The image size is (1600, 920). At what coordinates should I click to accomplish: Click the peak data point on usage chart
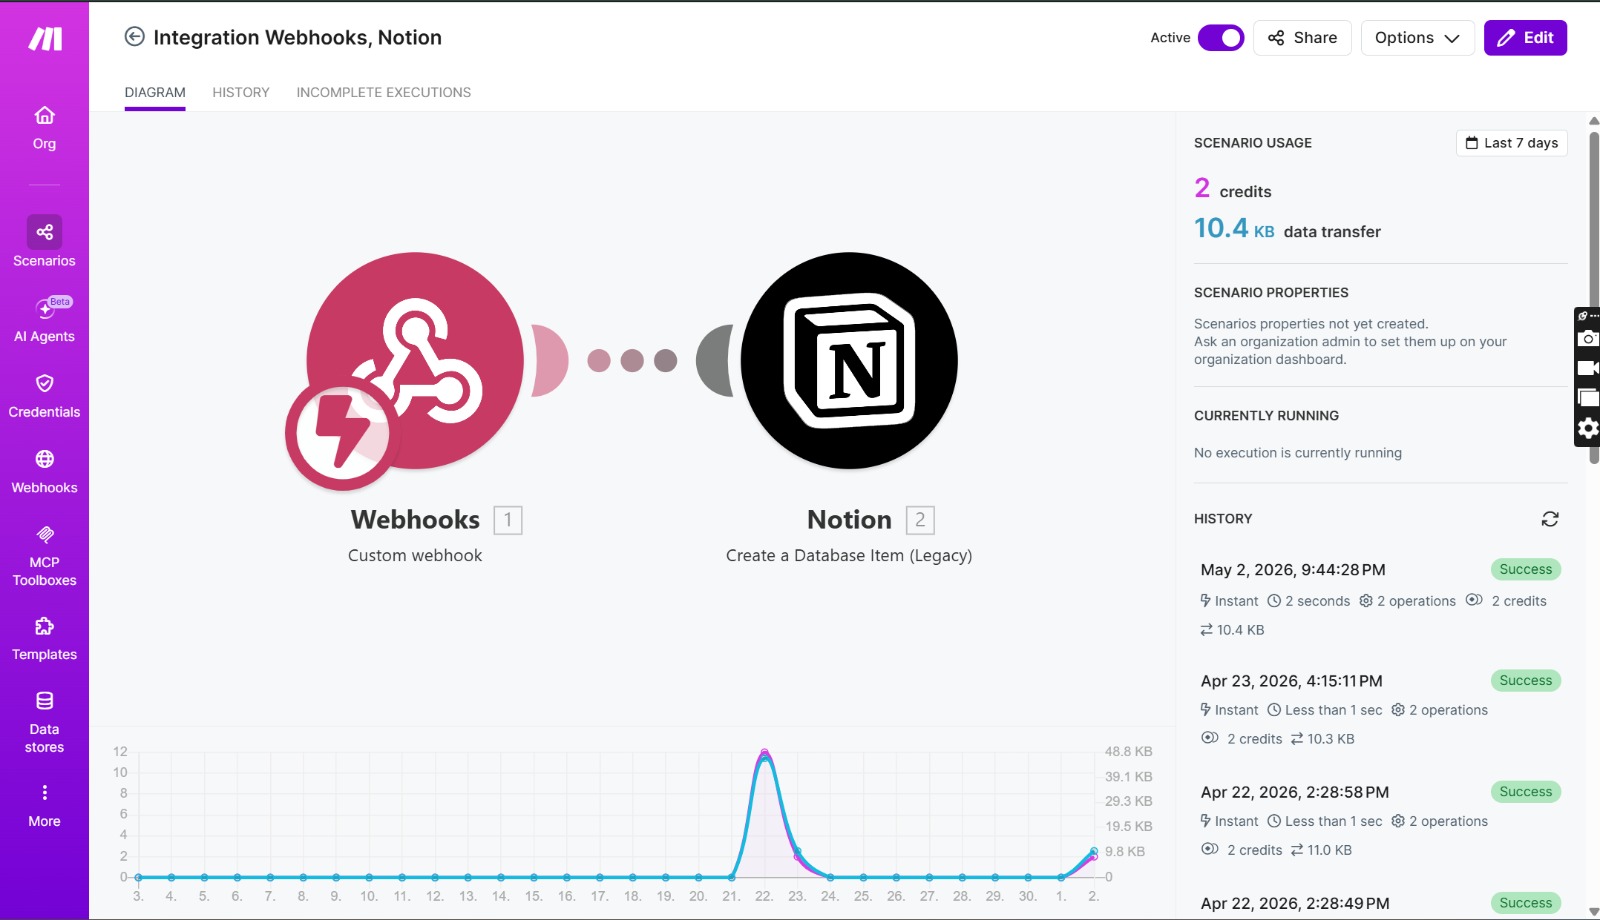[764, 753]
